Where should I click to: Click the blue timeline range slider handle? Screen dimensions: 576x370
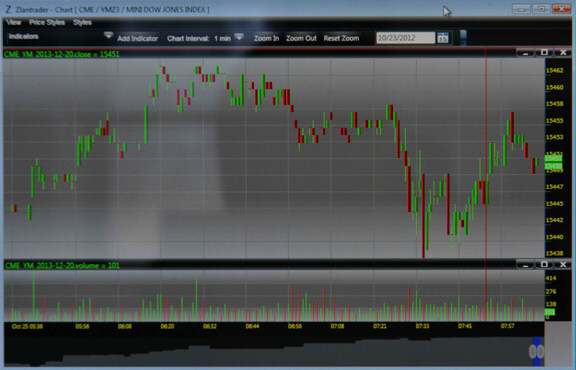(x=537, y=351)
